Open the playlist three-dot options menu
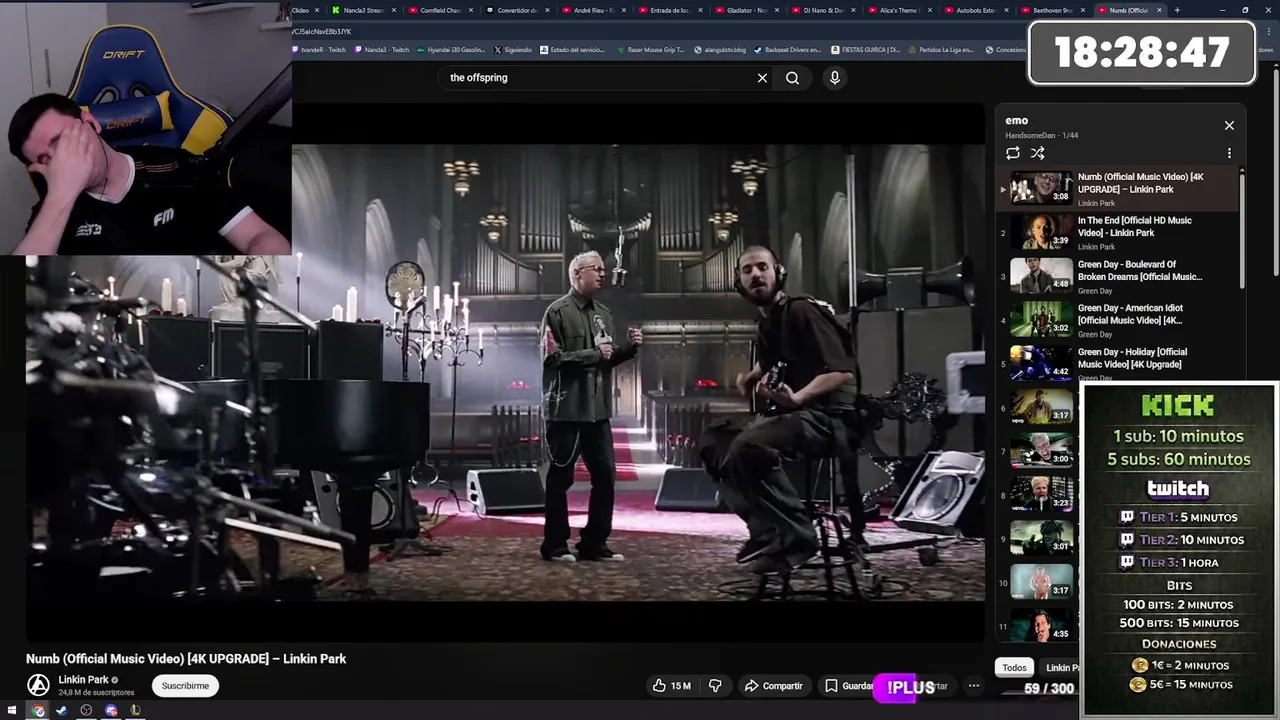 (x=1229, y=153)
